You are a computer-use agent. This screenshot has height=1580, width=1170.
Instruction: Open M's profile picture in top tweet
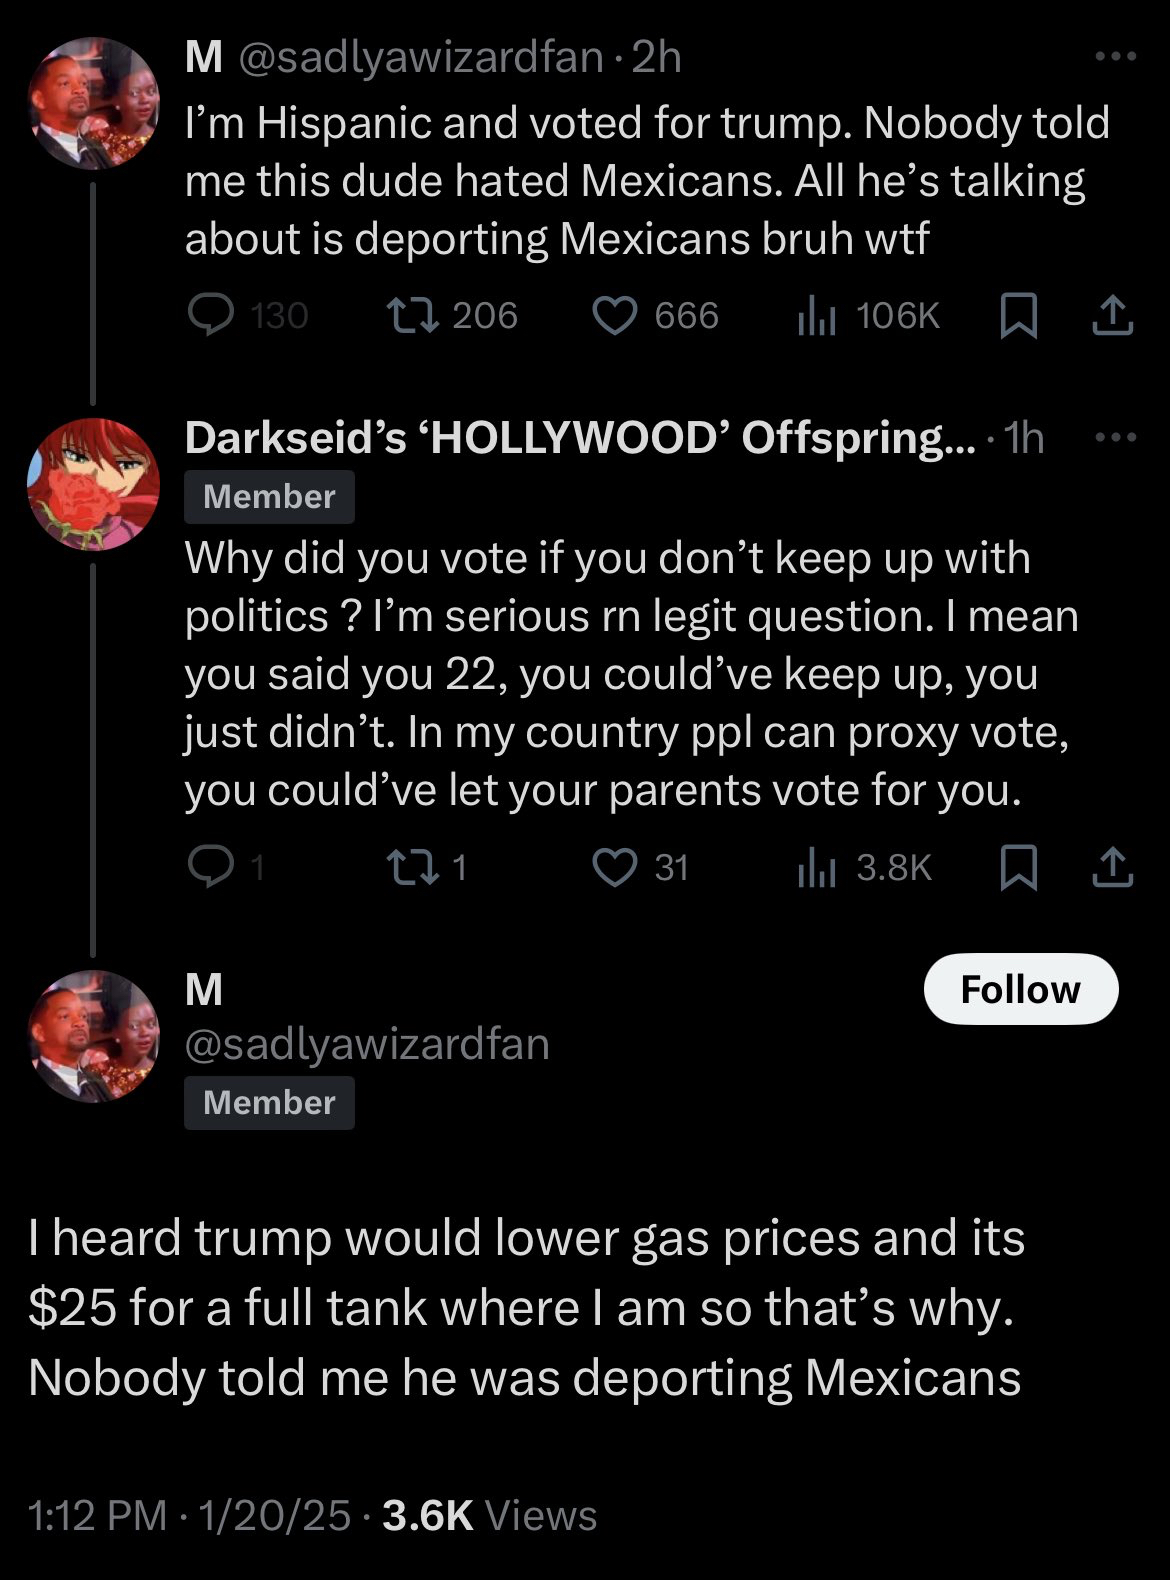click(93, 104)
